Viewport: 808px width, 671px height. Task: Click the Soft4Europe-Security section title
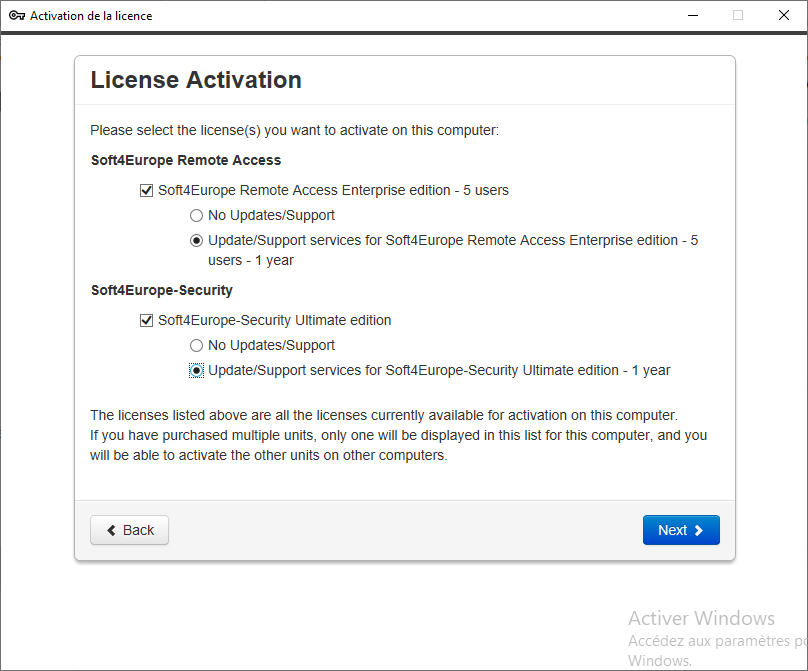[162, 290]
